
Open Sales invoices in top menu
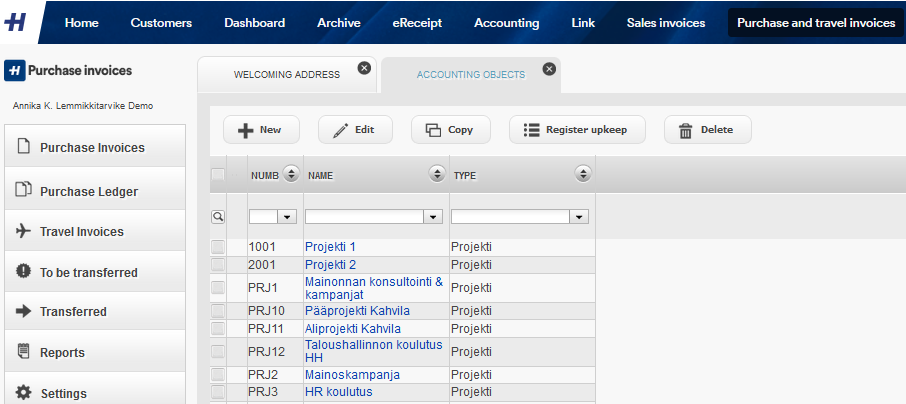pos(666,23)
